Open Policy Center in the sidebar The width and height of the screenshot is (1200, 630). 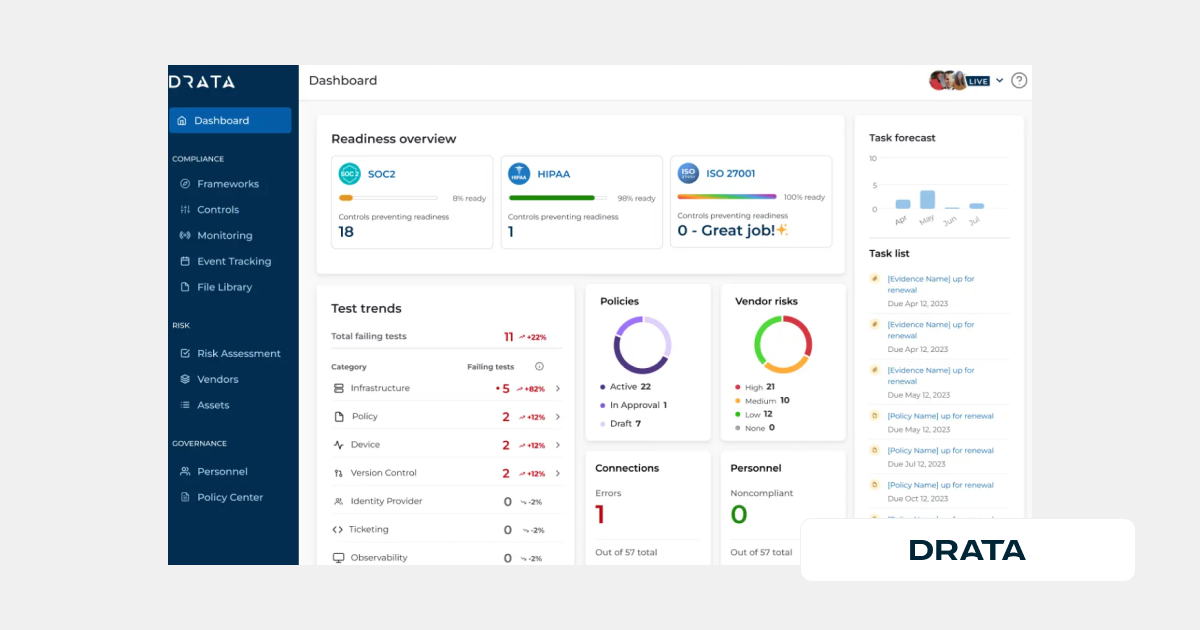pos(230,497)
